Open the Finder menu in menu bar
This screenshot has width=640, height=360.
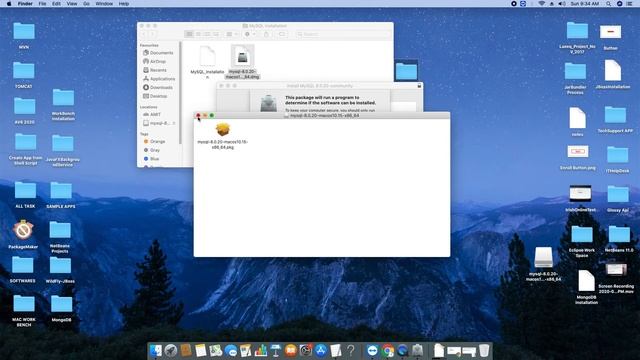click(x=25, y=4)
